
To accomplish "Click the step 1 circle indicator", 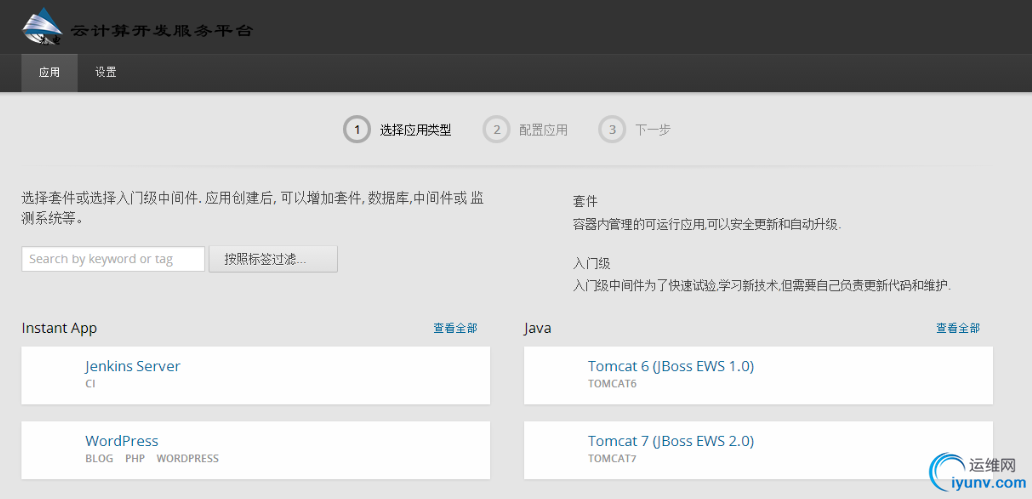I will tap(357, 130).
